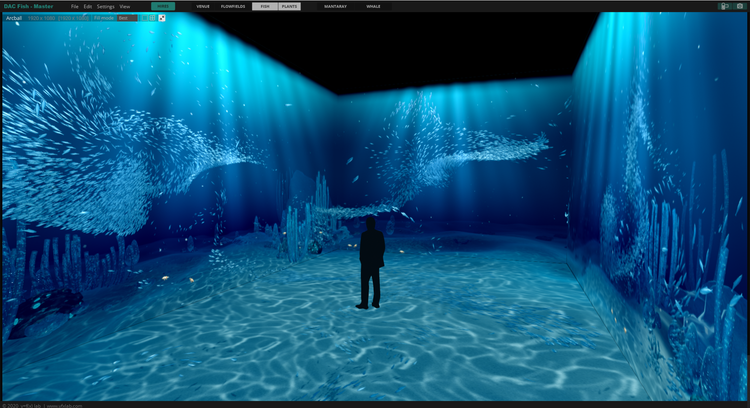The width and height of the screenshot is (750, 408).
Task: Click the screenshot camera icon
Action: 739,6
